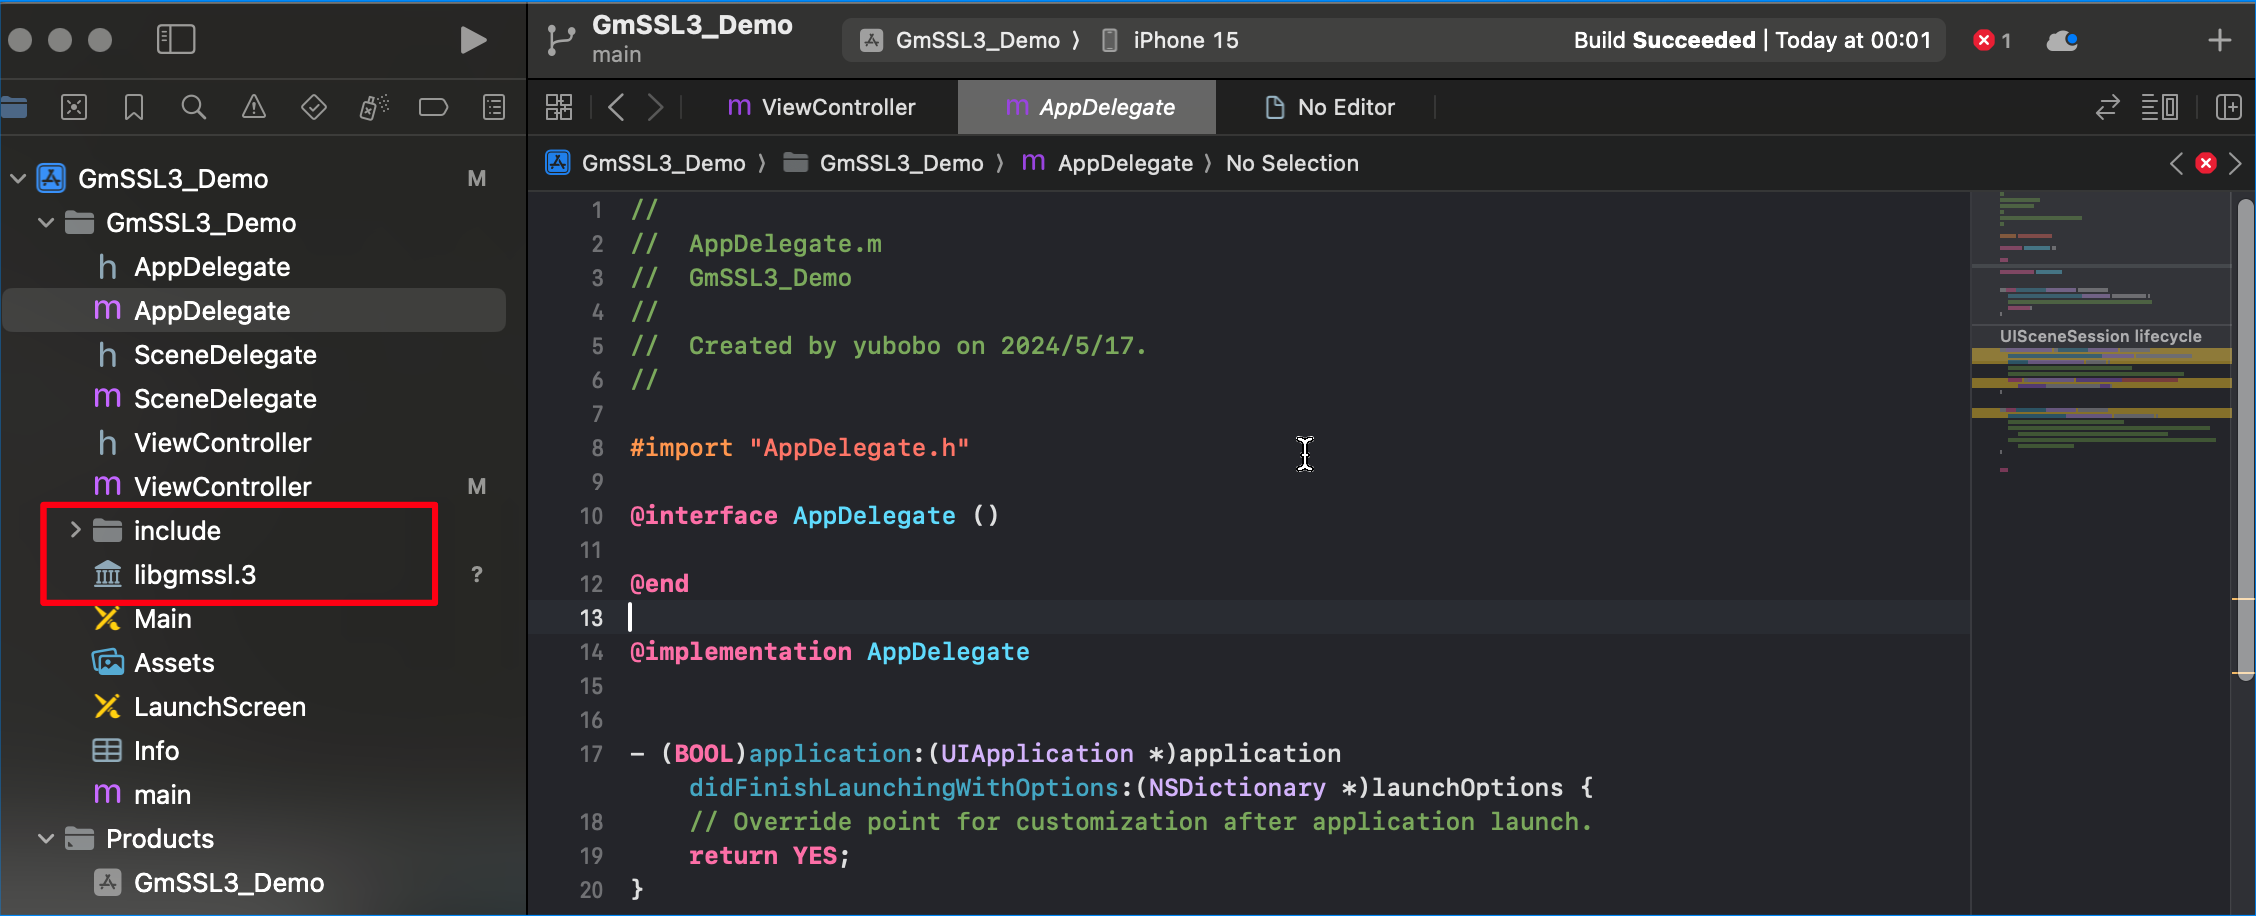Select the main.m file
This screenshot has width=2256, height=916.
pos(162,795)
